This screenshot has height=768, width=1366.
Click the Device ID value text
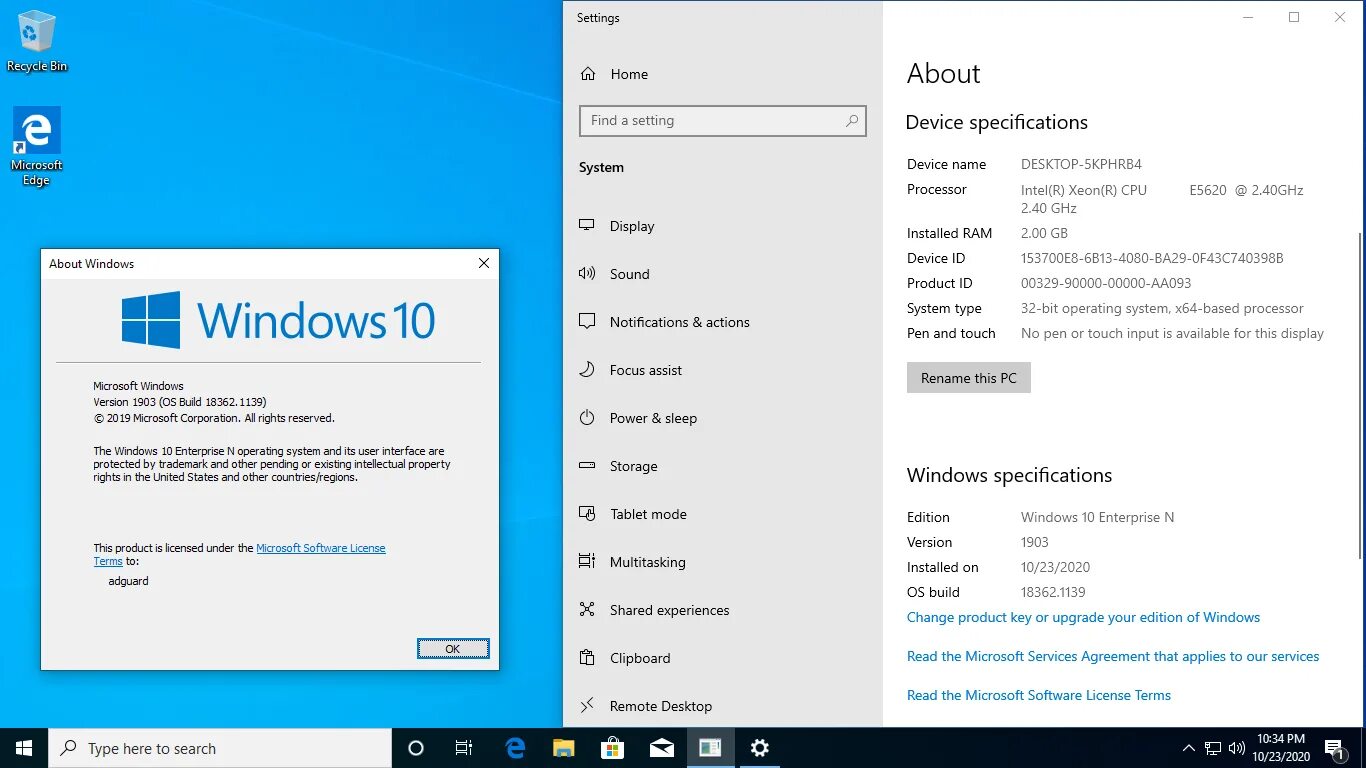pos(1152,258)
